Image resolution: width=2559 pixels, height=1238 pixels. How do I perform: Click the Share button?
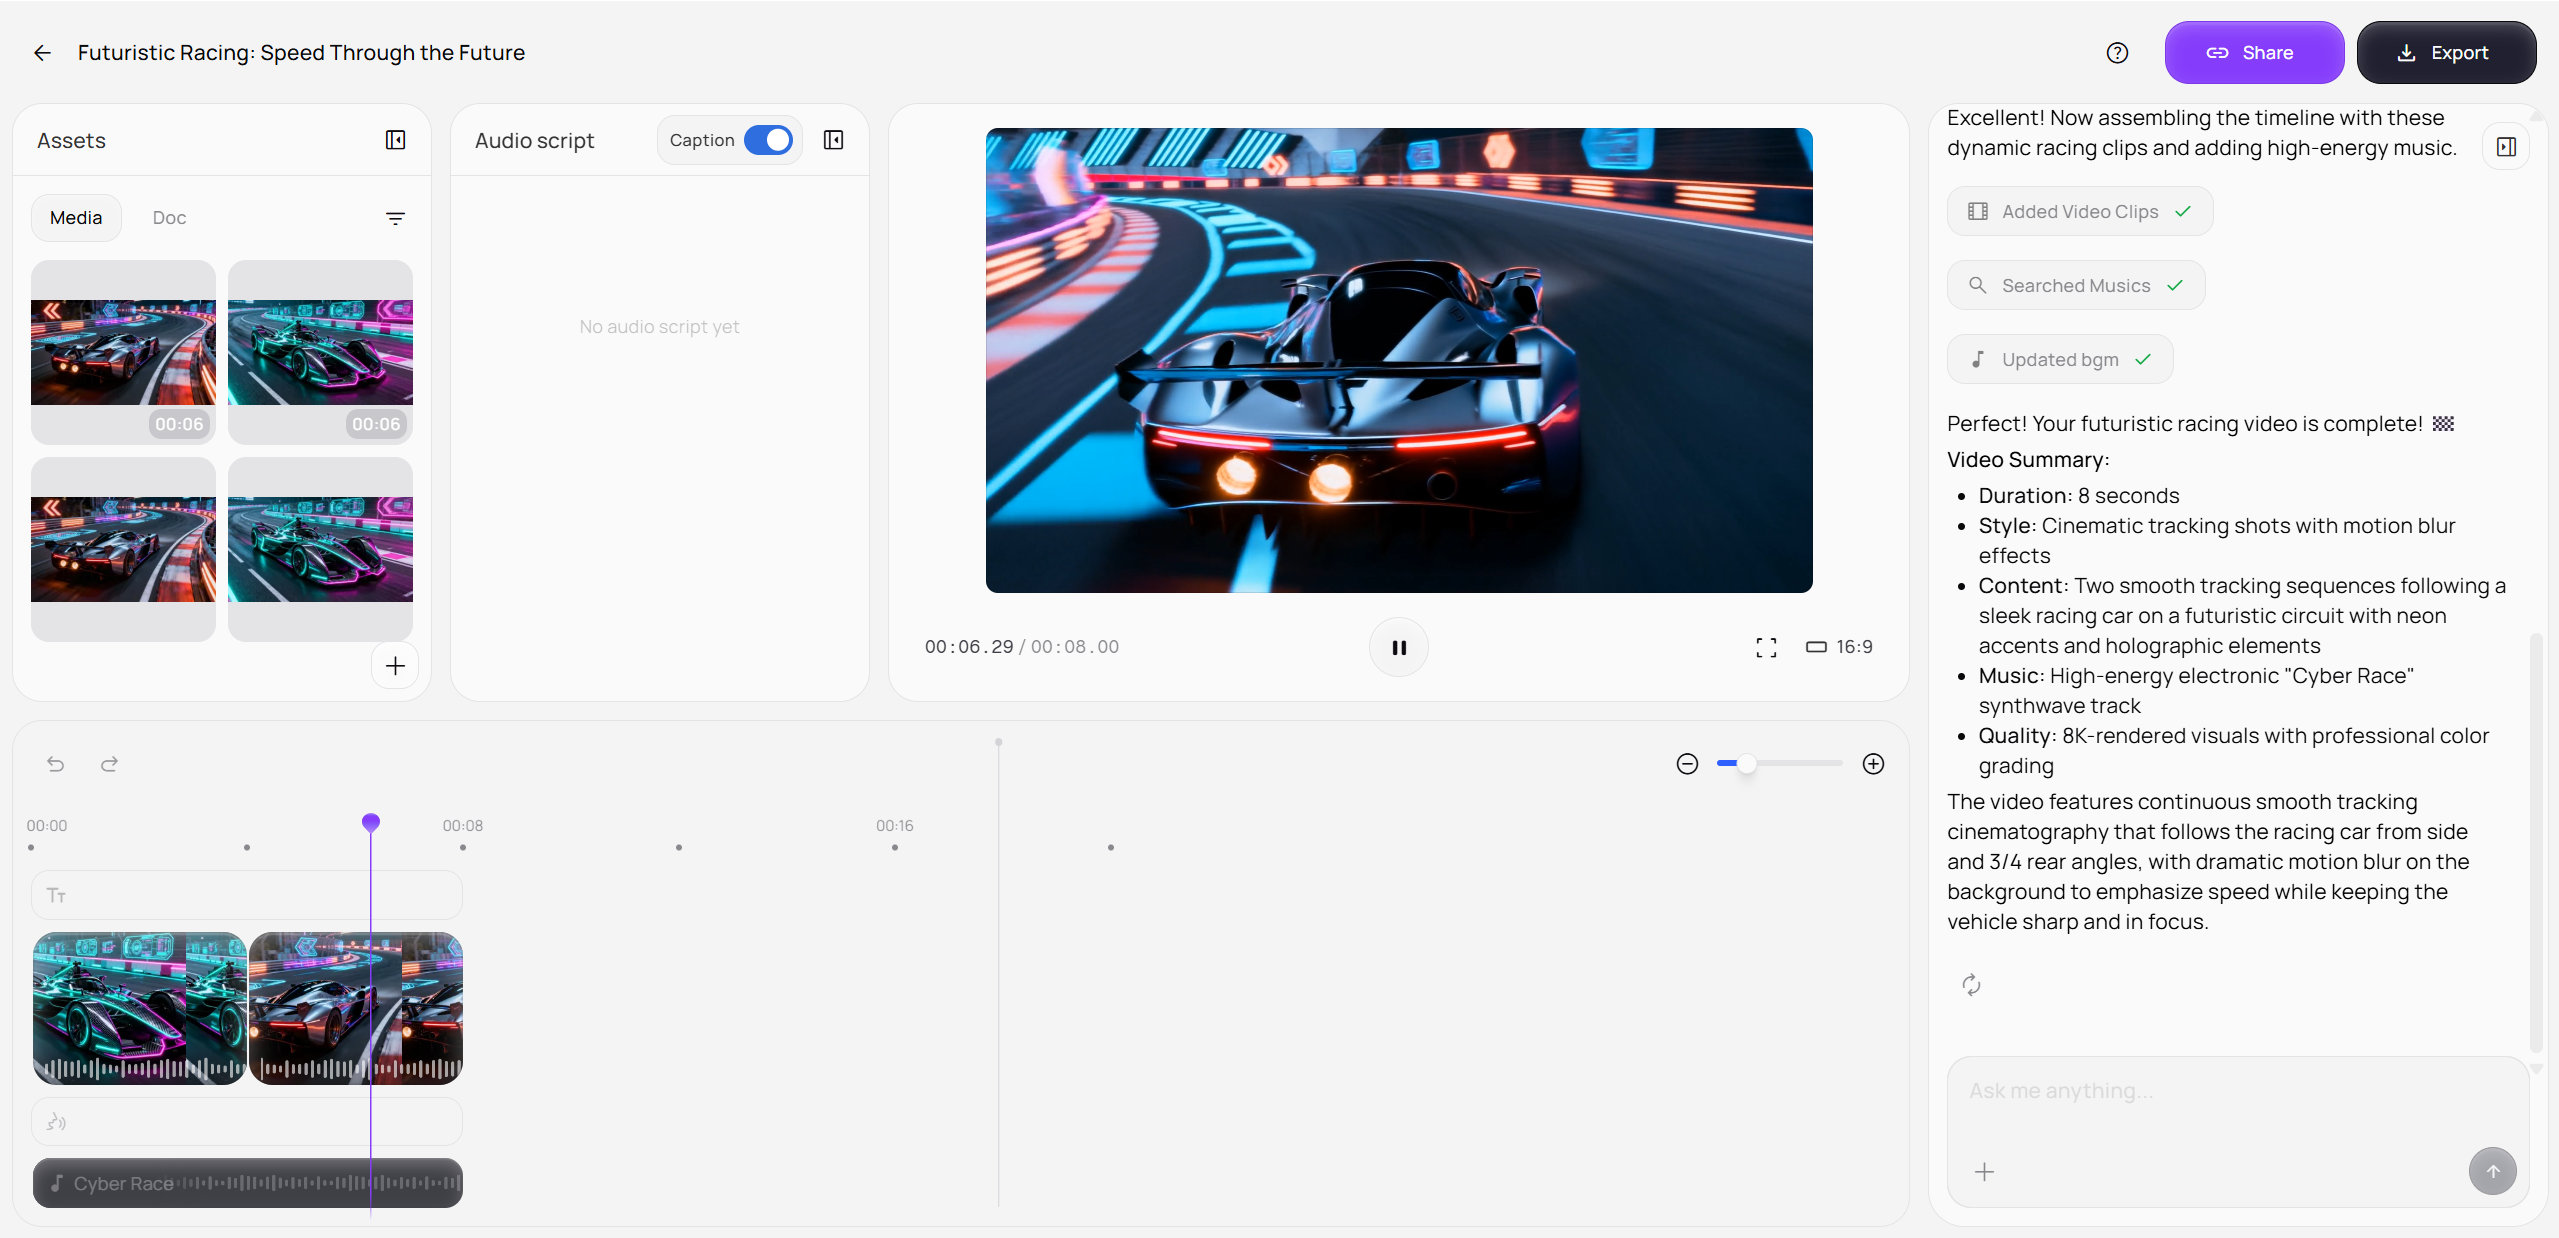(2253, 53)
